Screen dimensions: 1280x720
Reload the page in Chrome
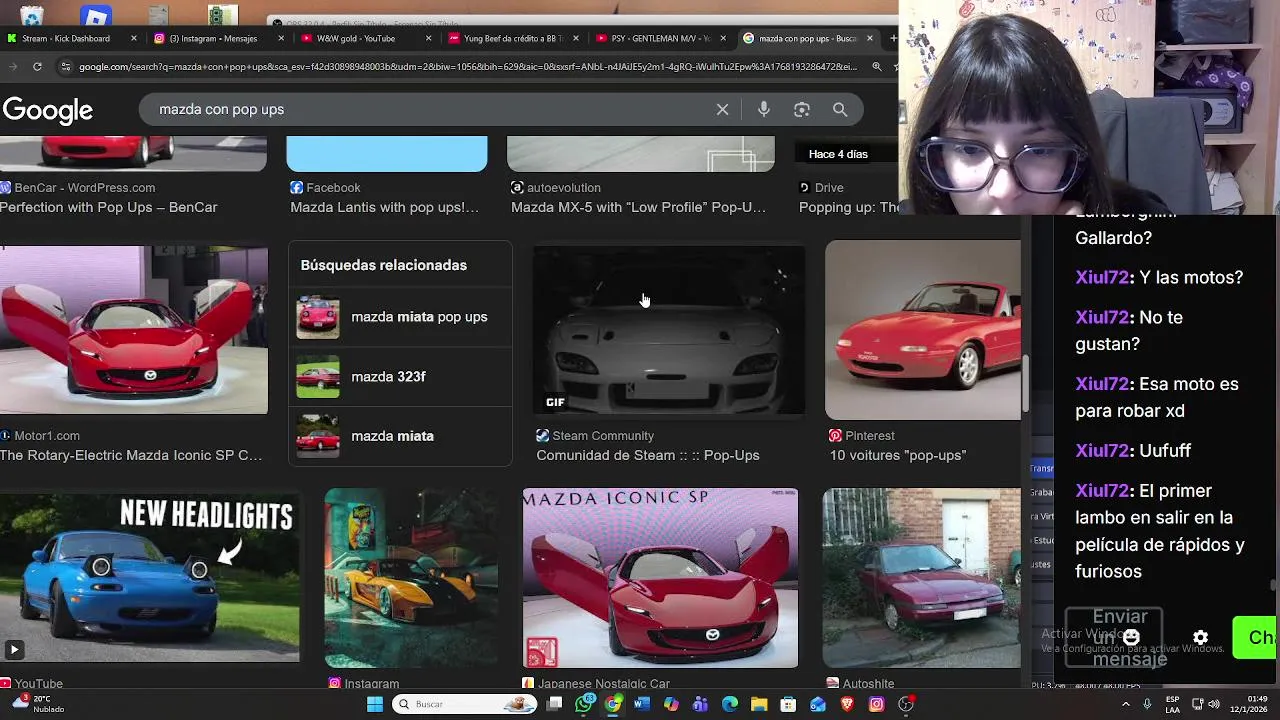pos(37,67)
